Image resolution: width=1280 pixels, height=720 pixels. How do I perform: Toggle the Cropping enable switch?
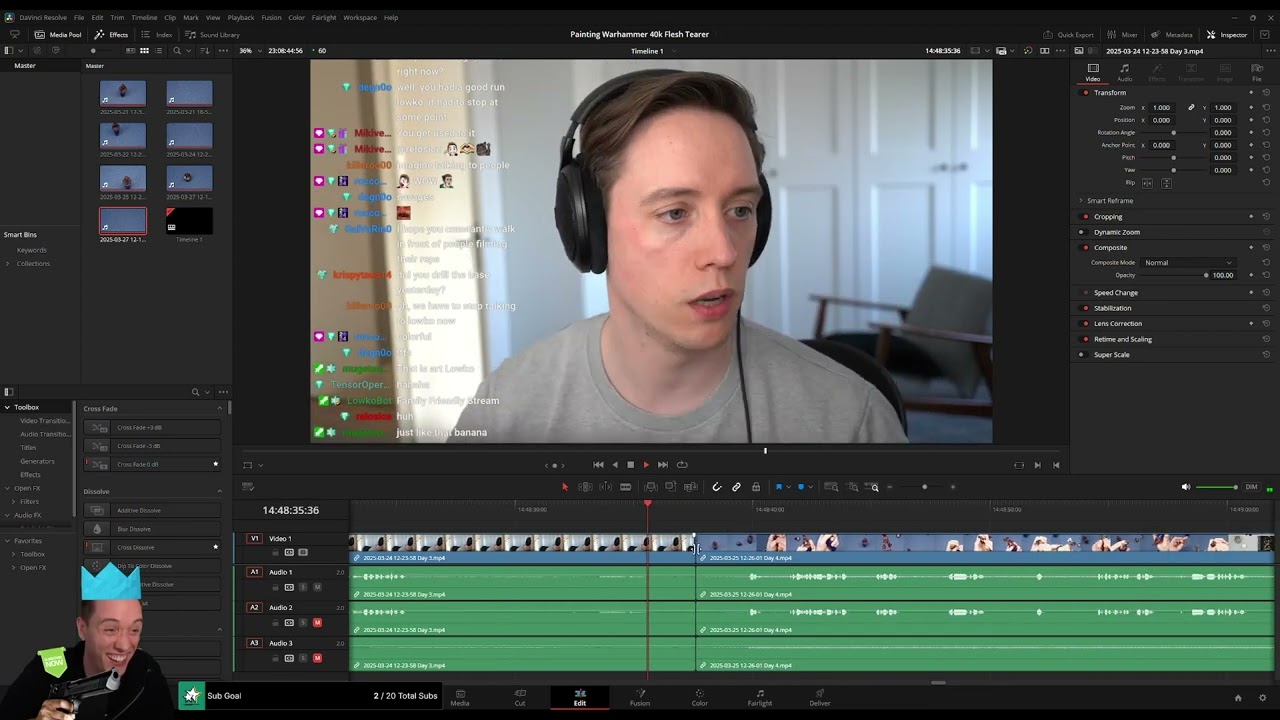click(1086, 217)
